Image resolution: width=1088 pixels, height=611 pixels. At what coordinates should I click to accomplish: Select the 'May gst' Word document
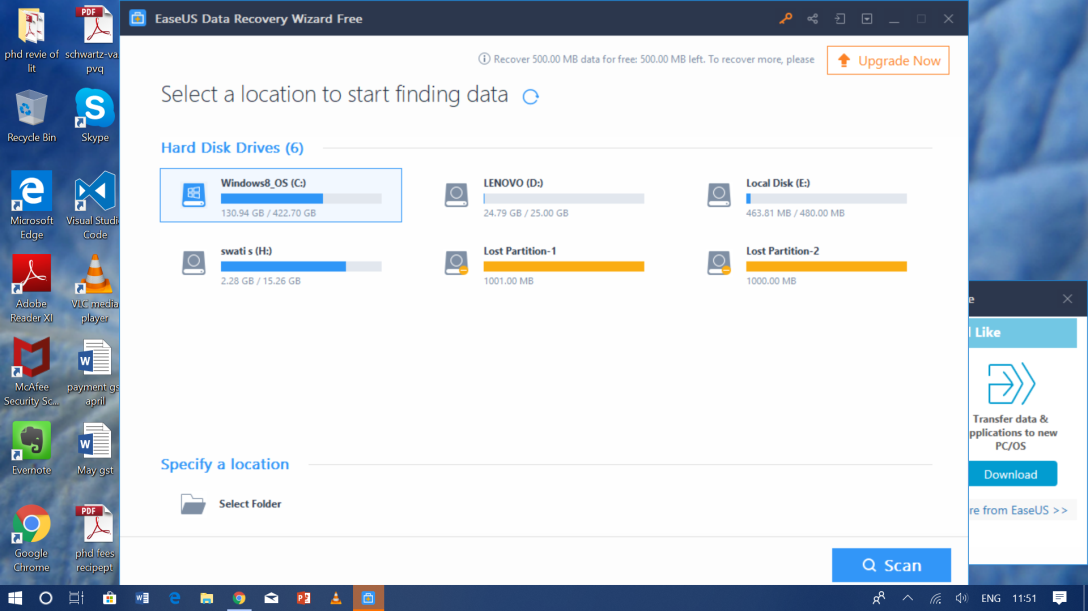(95, 449)
